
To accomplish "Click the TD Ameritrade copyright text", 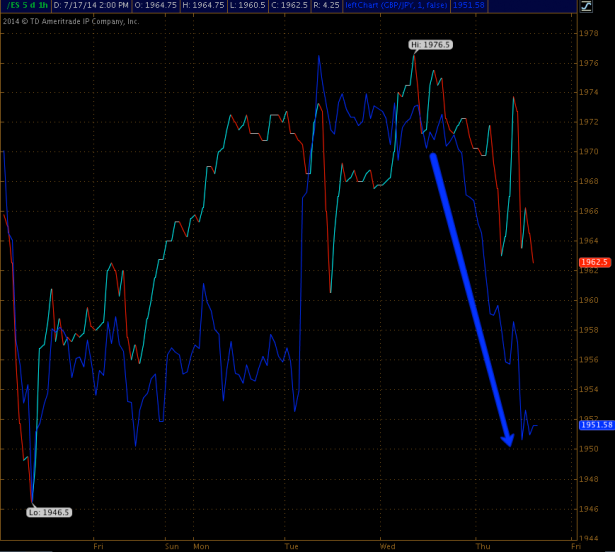I will click(x=70, y=21).
